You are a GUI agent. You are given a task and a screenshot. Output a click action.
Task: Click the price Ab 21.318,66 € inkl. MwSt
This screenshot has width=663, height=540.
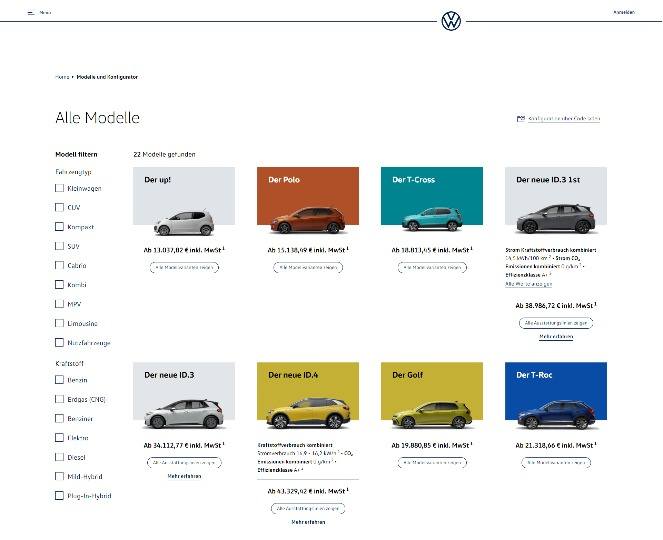pos(556,445)
